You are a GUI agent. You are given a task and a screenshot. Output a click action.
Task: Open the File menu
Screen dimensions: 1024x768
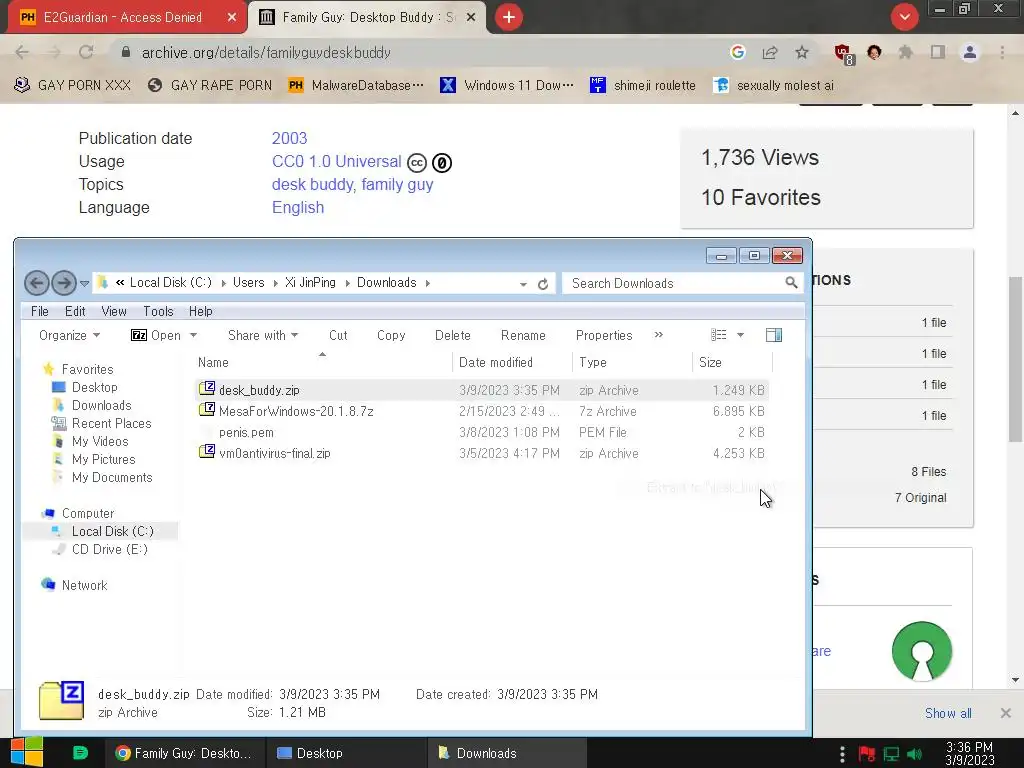point(40,312)
